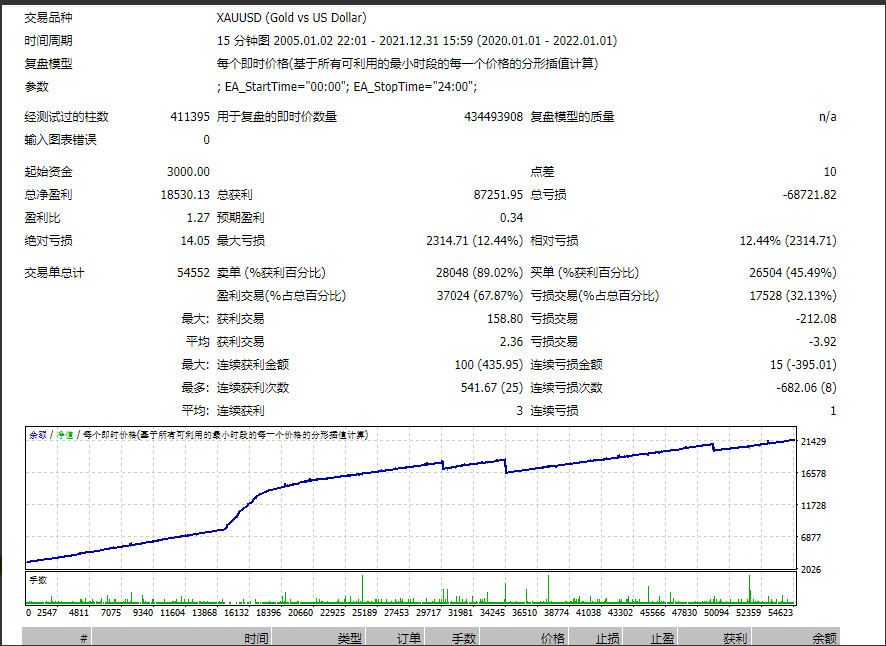Select the 交易品种 label
The height and width of the screenshot is (646, 886).
click(x=48, y=18)
